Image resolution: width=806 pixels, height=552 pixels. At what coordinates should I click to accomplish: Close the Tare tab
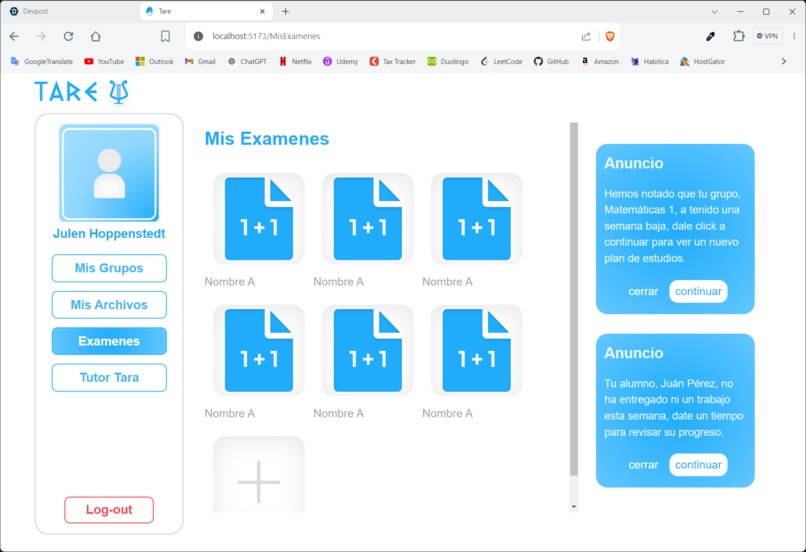click(262, 11)
